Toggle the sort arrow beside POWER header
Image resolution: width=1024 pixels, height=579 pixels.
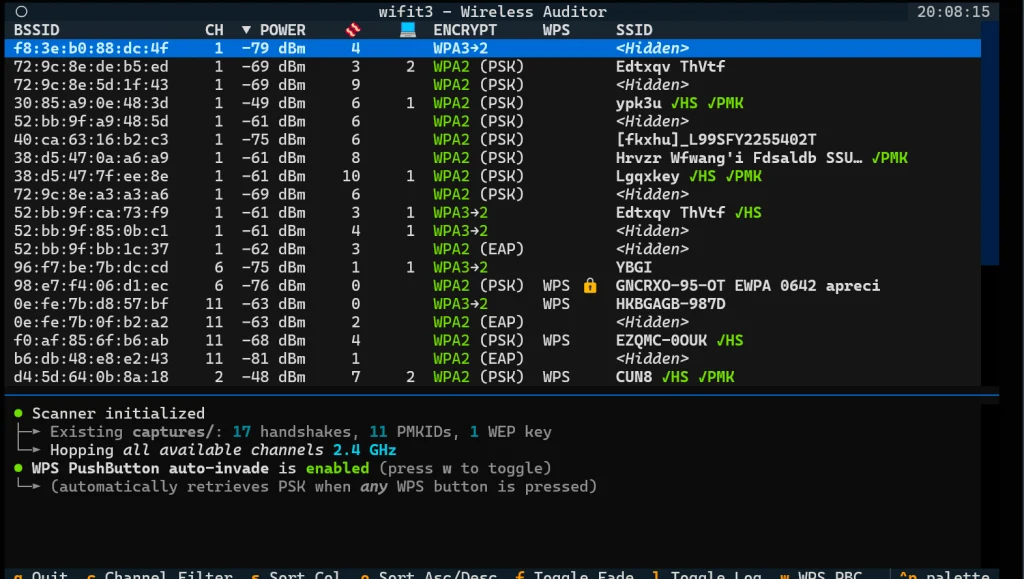tap(246, 30)
